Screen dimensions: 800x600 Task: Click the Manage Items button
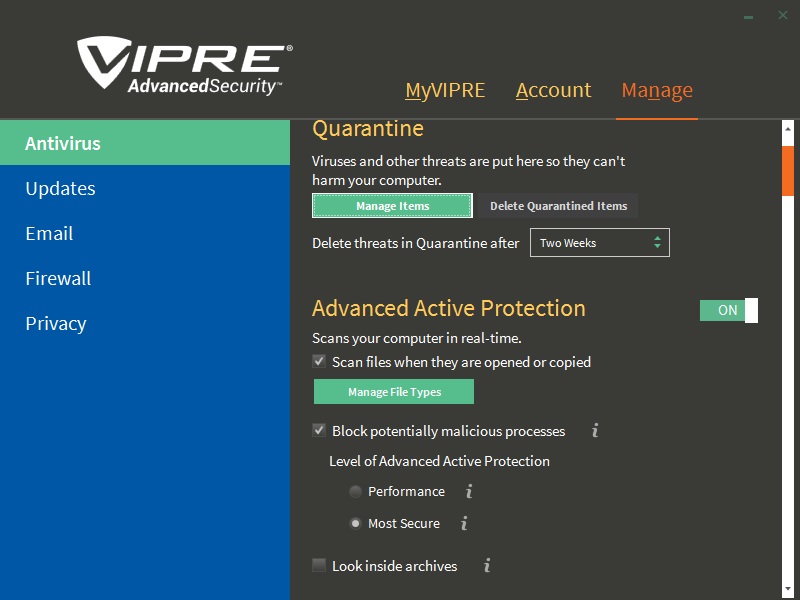point(392,206)
